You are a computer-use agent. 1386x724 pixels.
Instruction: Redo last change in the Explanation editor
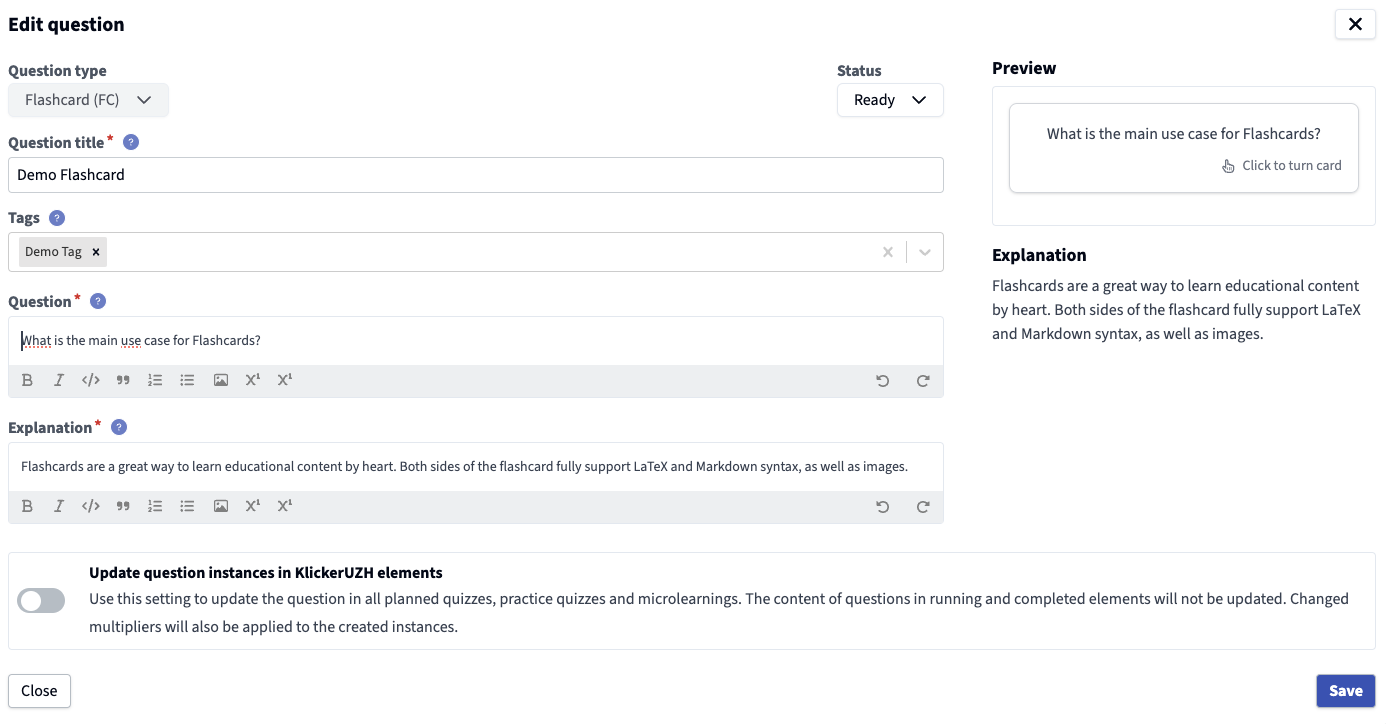tap(923, 507)
